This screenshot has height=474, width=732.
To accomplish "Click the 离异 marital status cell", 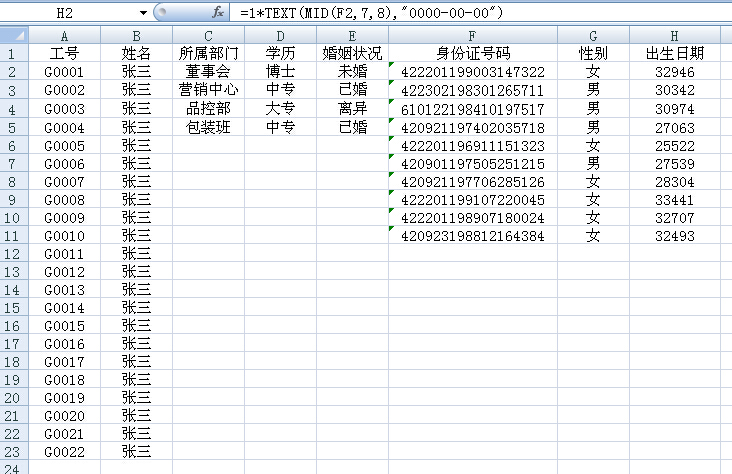I will pyautogui.click(x=352, y=109).
